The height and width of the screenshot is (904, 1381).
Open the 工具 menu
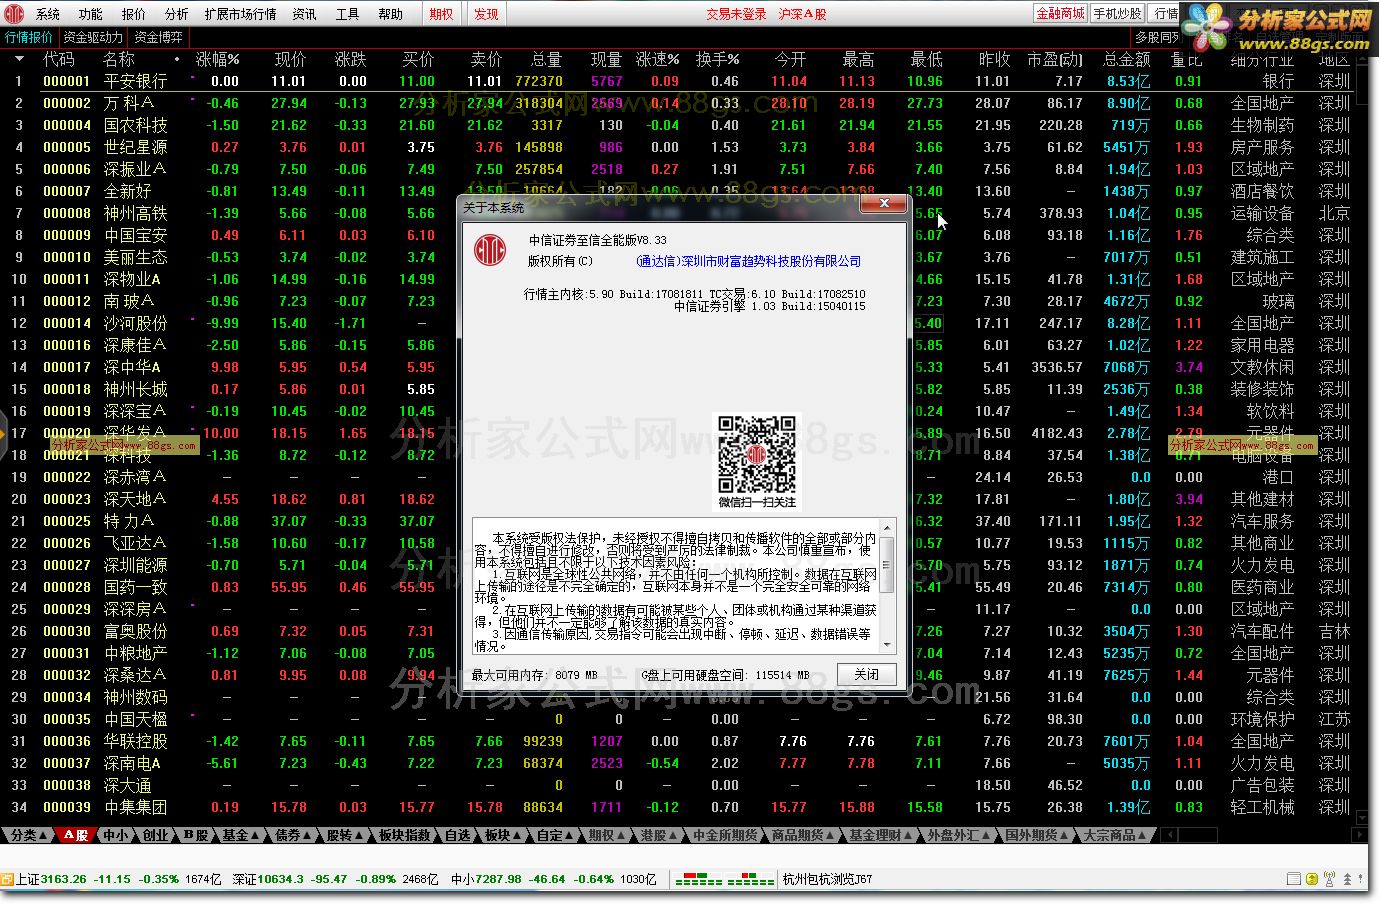click(347, 14)
